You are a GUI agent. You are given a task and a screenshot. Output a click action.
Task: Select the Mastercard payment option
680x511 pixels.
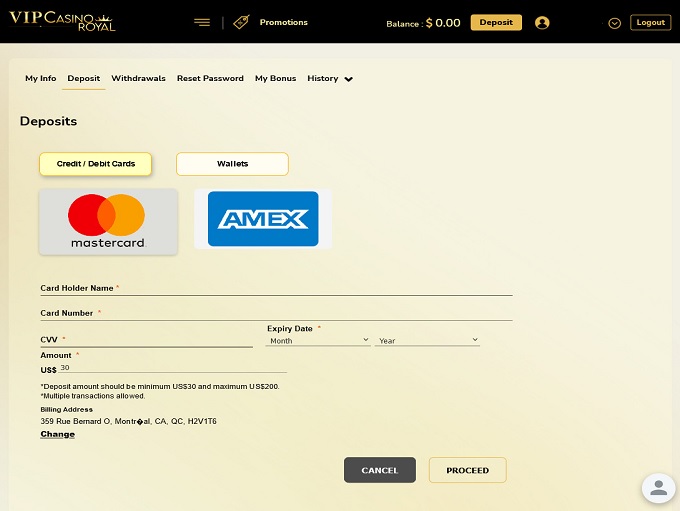[108, 222]
